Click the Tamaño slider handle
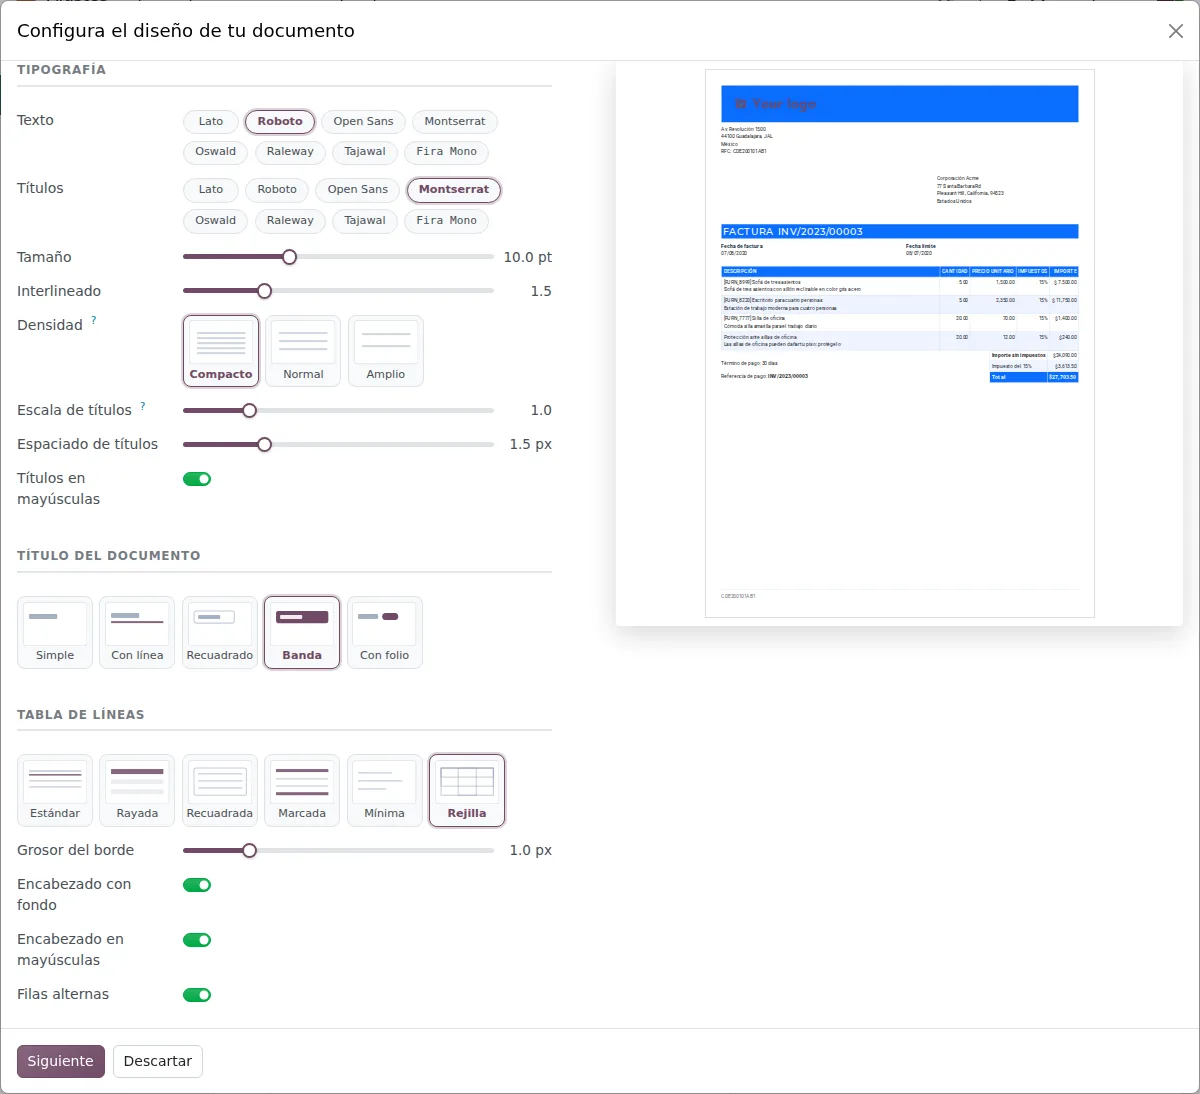This screenshot has width=1200, height=1094. (x=290, y=257)
